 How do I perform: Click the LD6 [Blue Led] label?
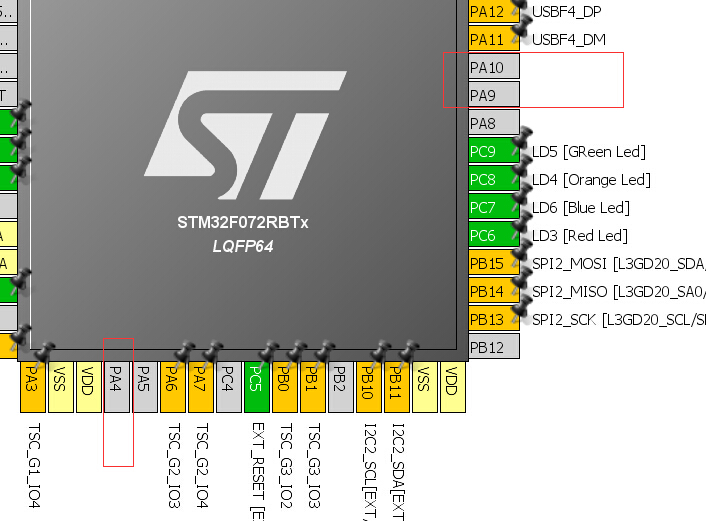coord(580,208)
